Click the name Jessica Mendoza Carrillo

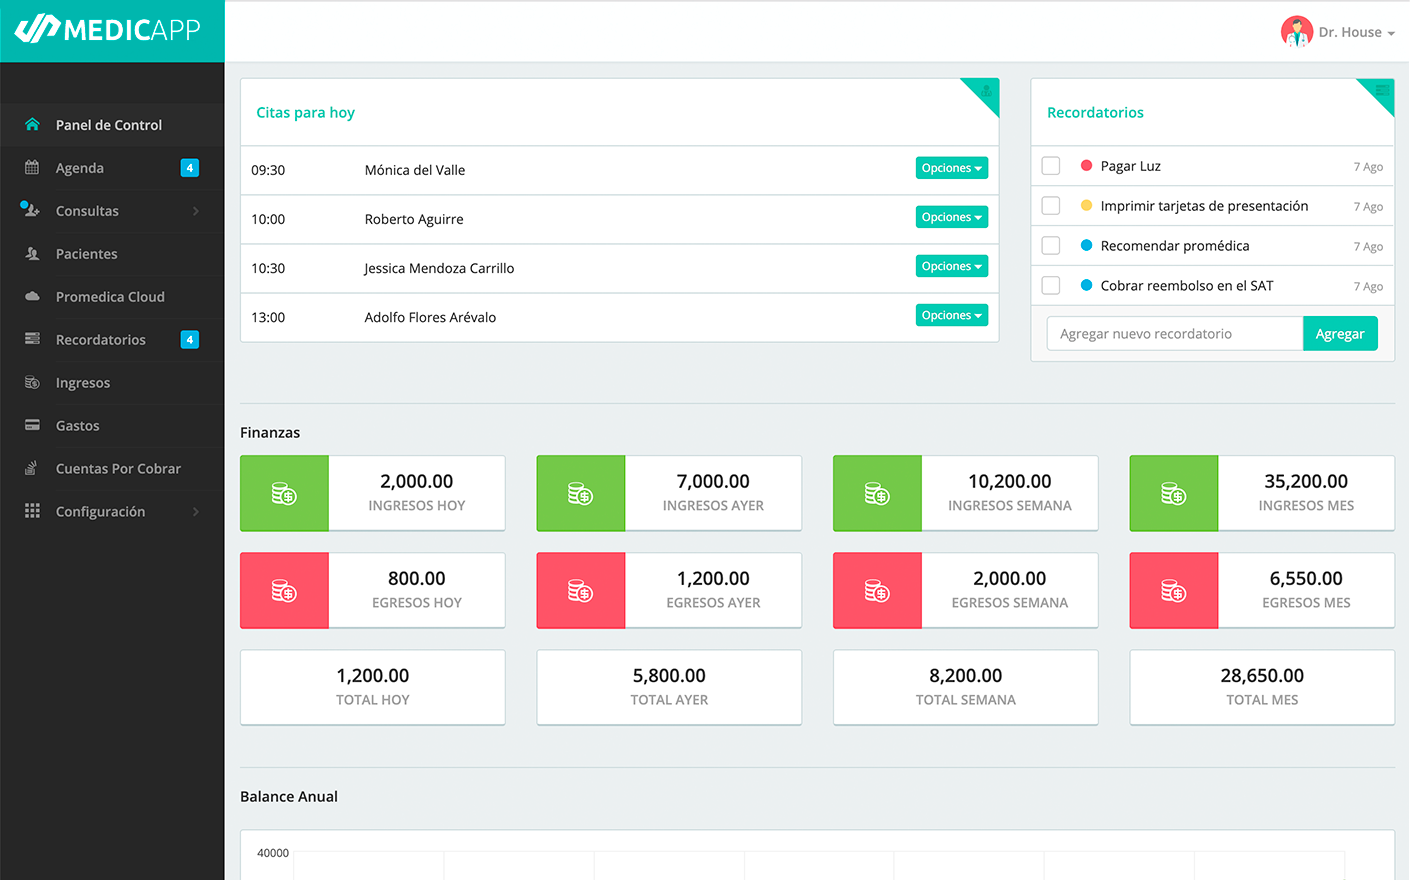tap(439, 268)
